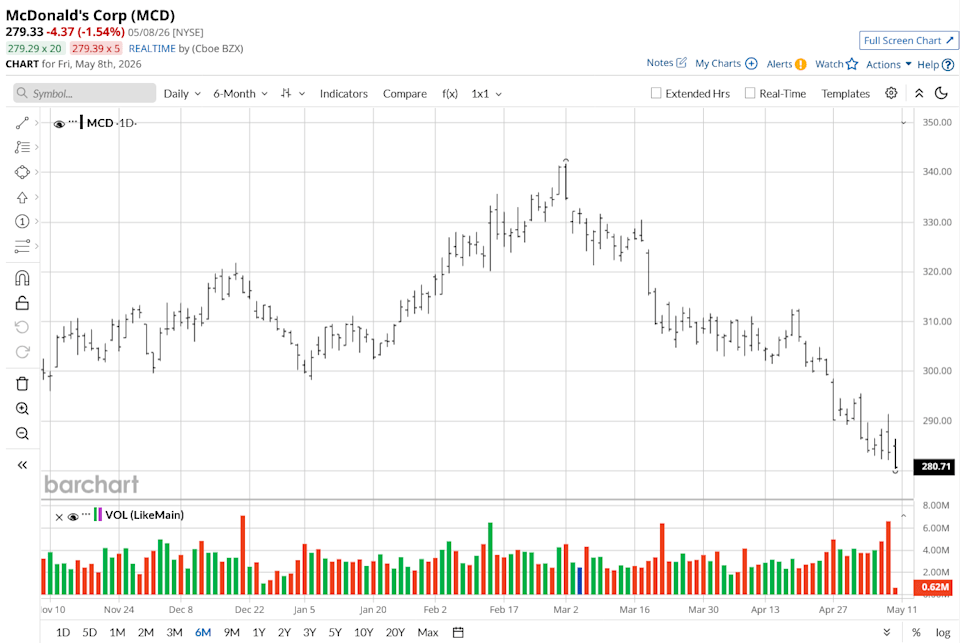Collapse the volume pane chevron

[903, 516]
